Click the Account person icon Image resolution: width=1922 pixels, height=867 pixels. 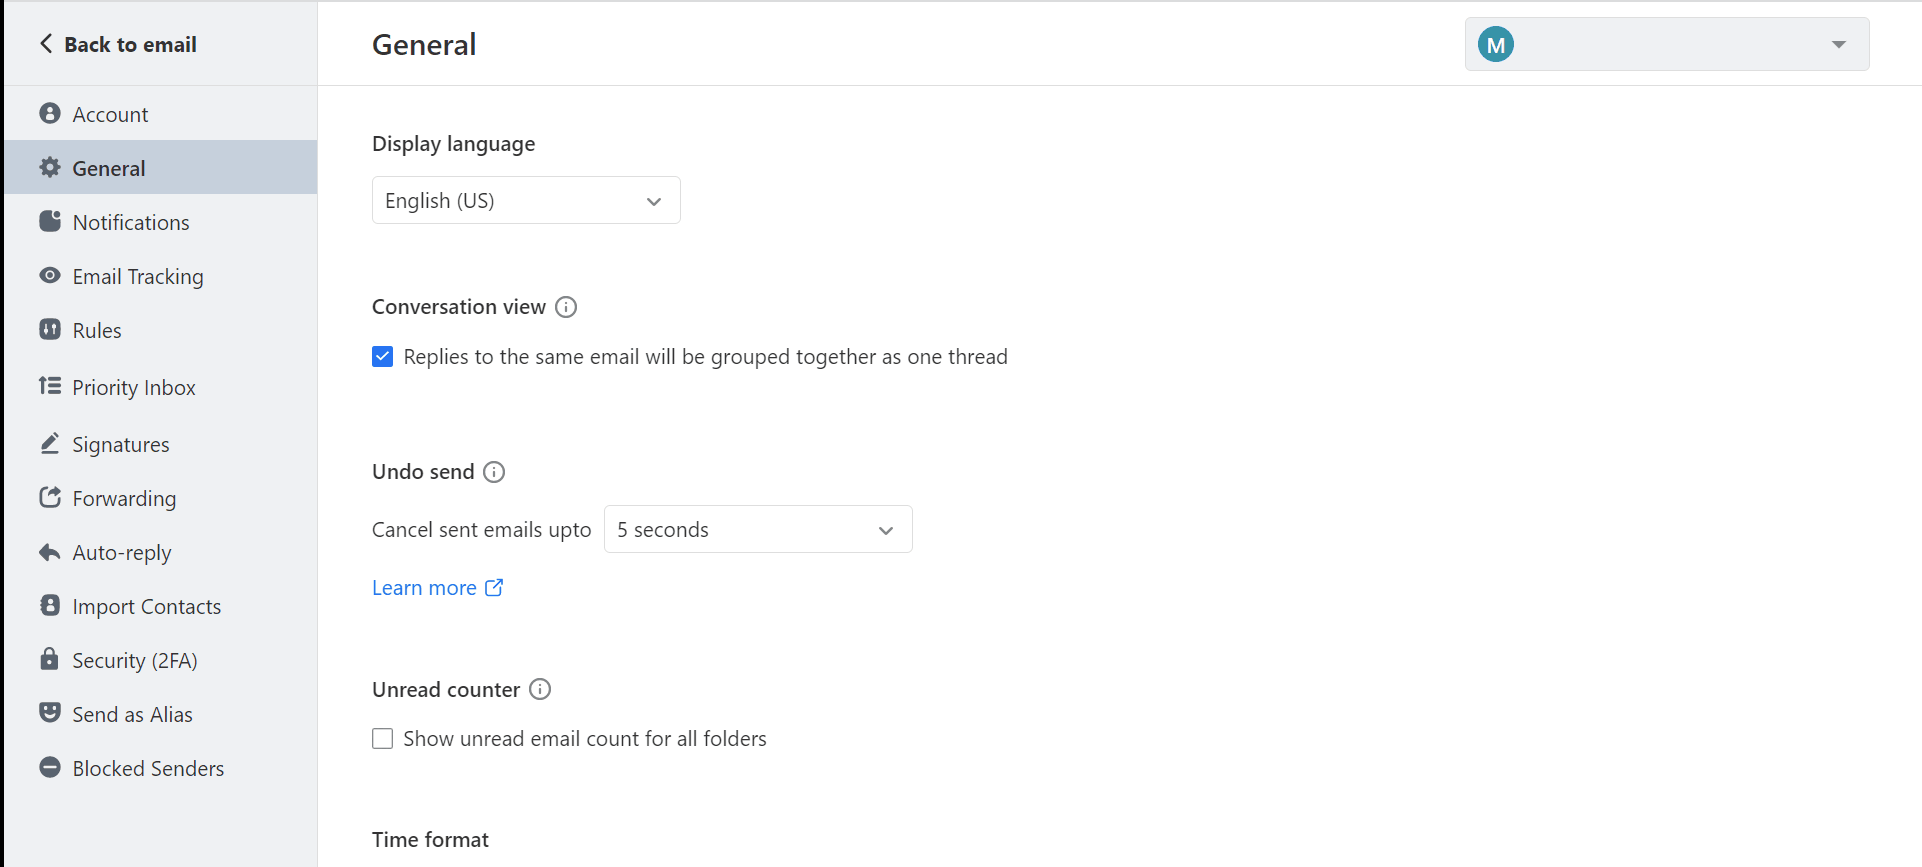coord(49,113)
